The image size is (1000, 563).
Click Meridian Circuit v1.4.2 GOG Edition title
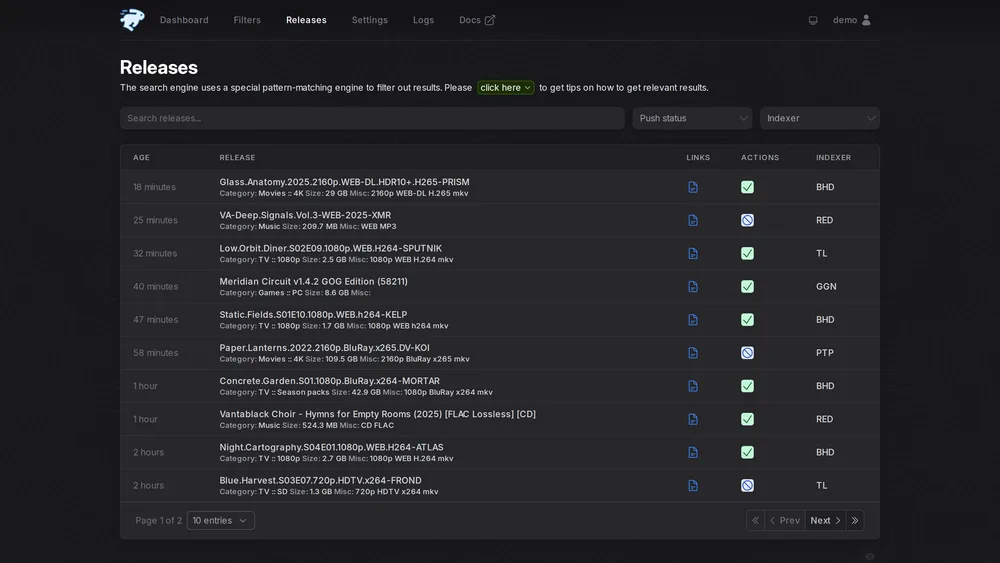[313, 281]
